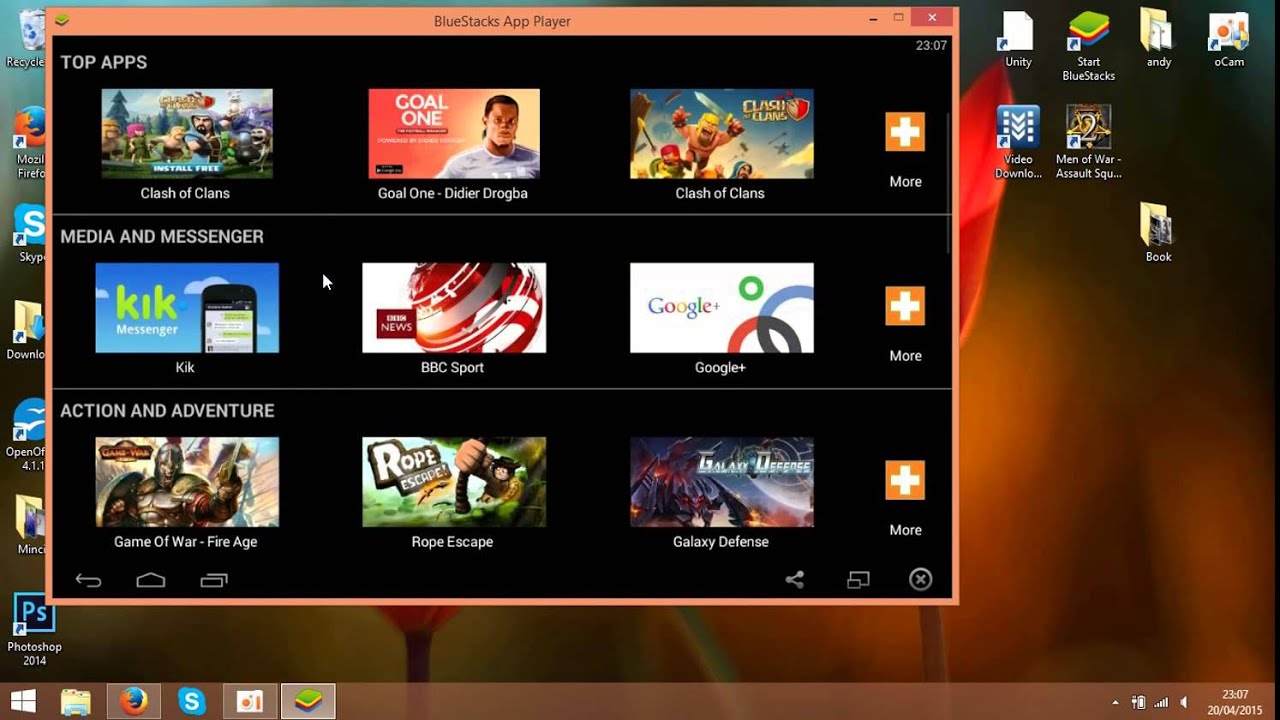Screen dimensions: 1280x720
Task: Select the Unity desktop shortcut
Action: [x=1018, y=40]
